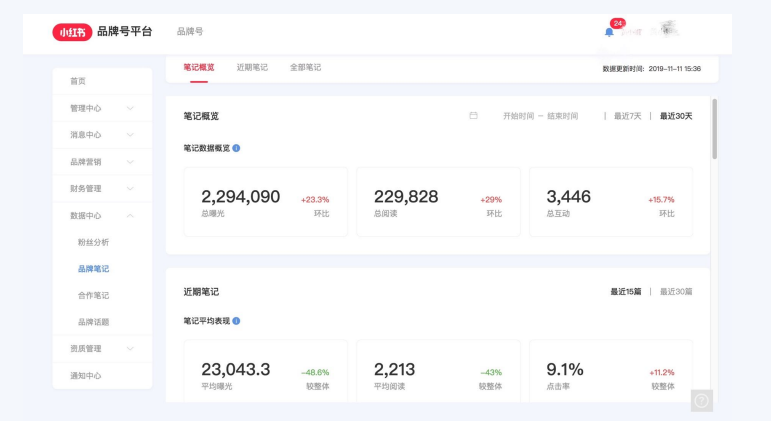Open notifications bell icon
The width and height of the screenshot is (771, 421).
(609, 32)
